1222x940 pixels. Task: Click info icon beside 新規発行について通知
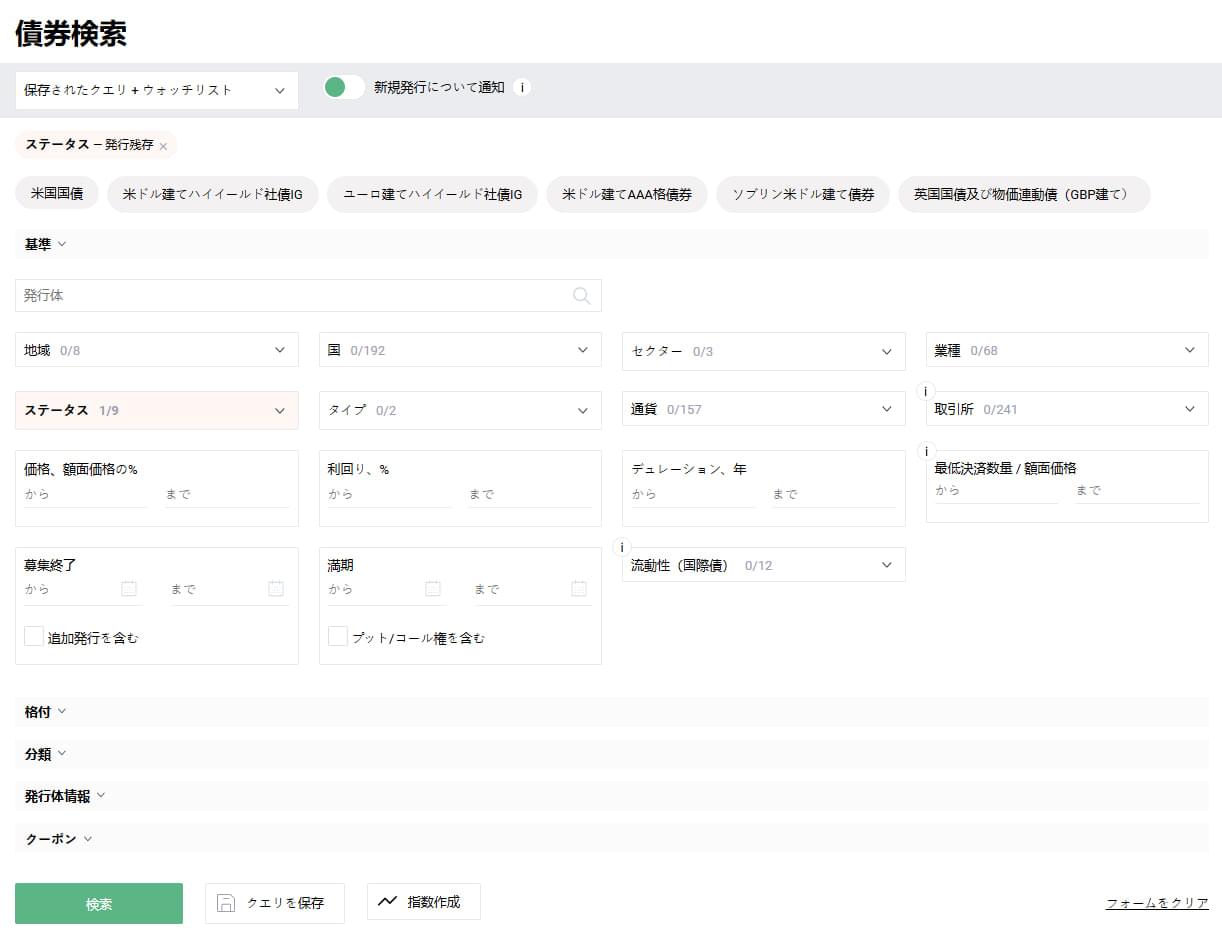(522, 87)
